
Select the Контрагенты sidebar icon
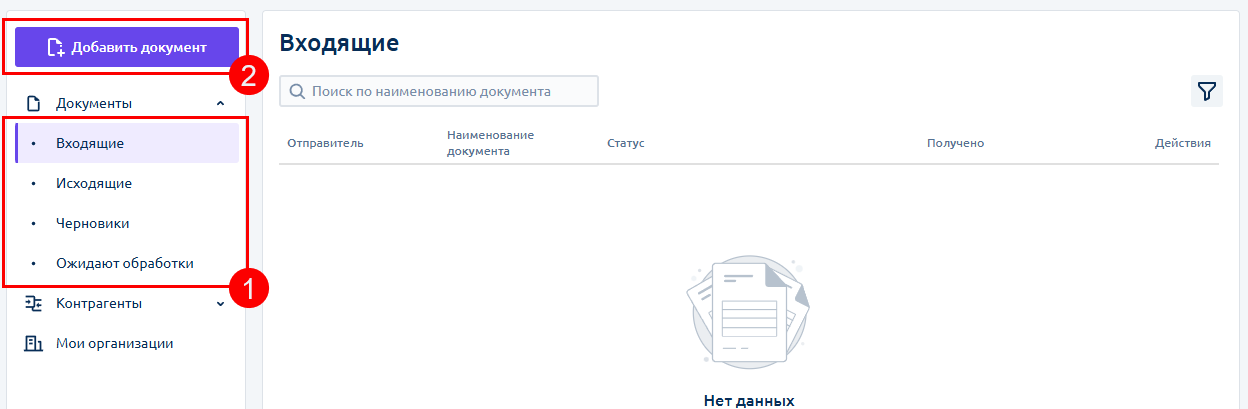[x=33, y=303]
